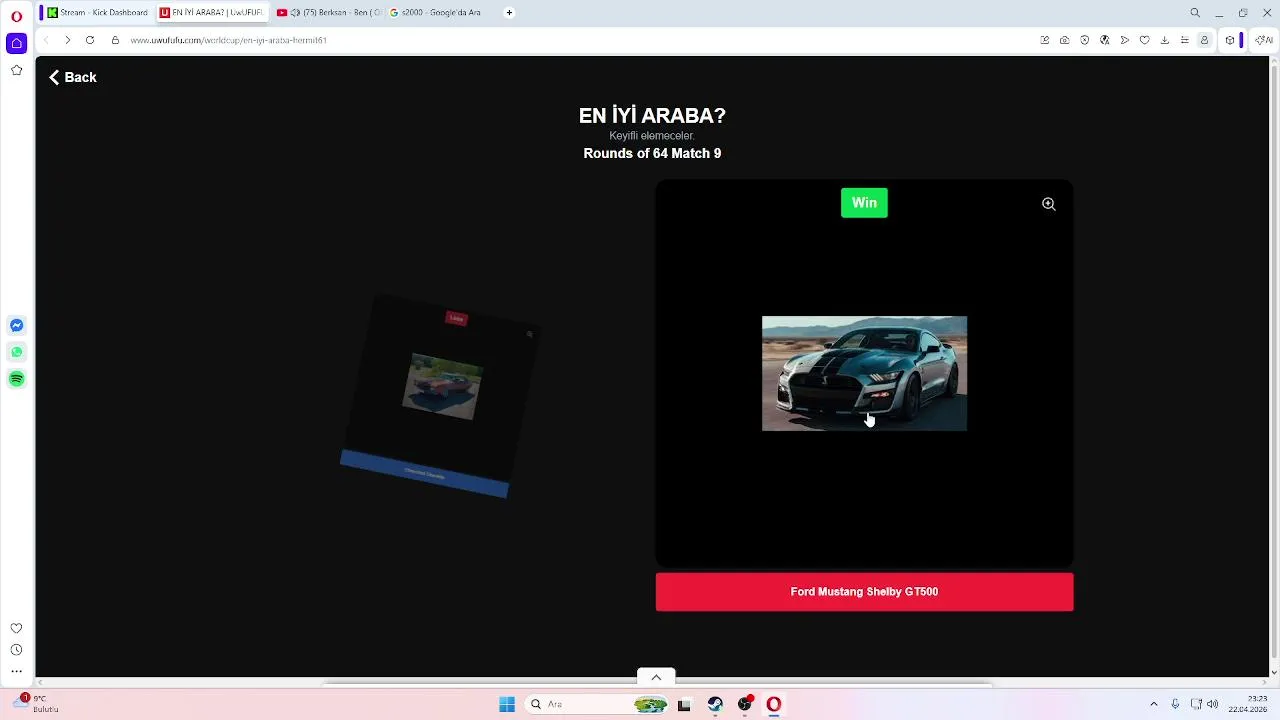
Task: Open WhatsApp in the sidebar
Action: (x=16, y=352)
